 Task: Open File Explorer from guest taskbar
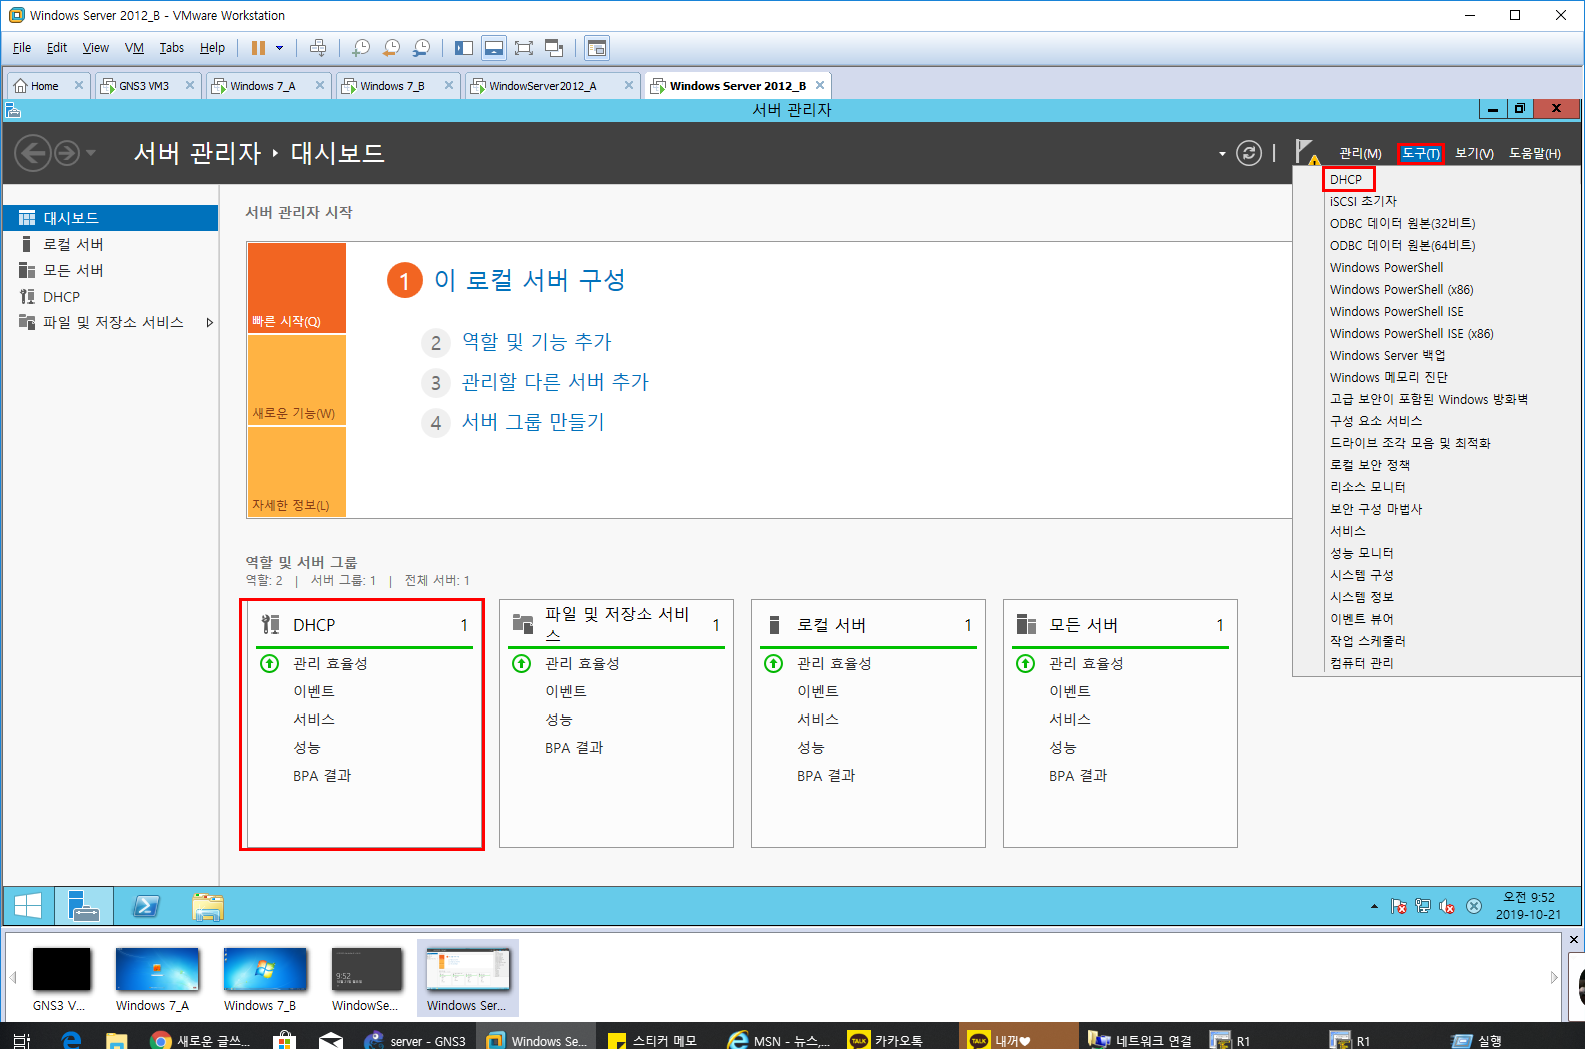coord(207,906)
